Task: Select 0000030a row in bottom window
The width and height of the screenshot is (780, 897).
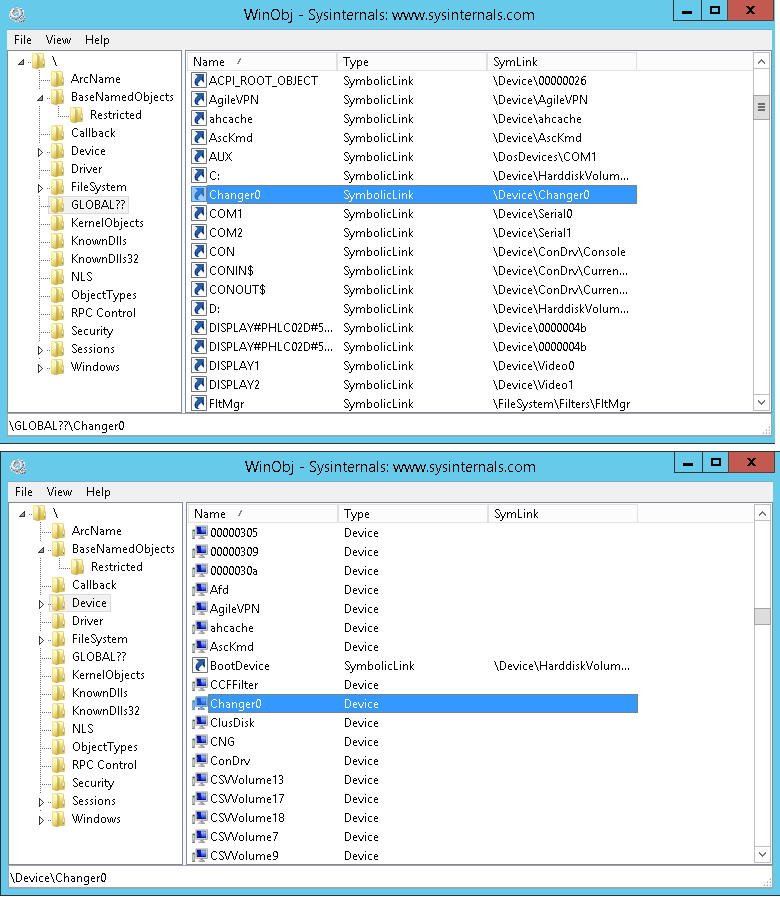Action: [414, 570]
